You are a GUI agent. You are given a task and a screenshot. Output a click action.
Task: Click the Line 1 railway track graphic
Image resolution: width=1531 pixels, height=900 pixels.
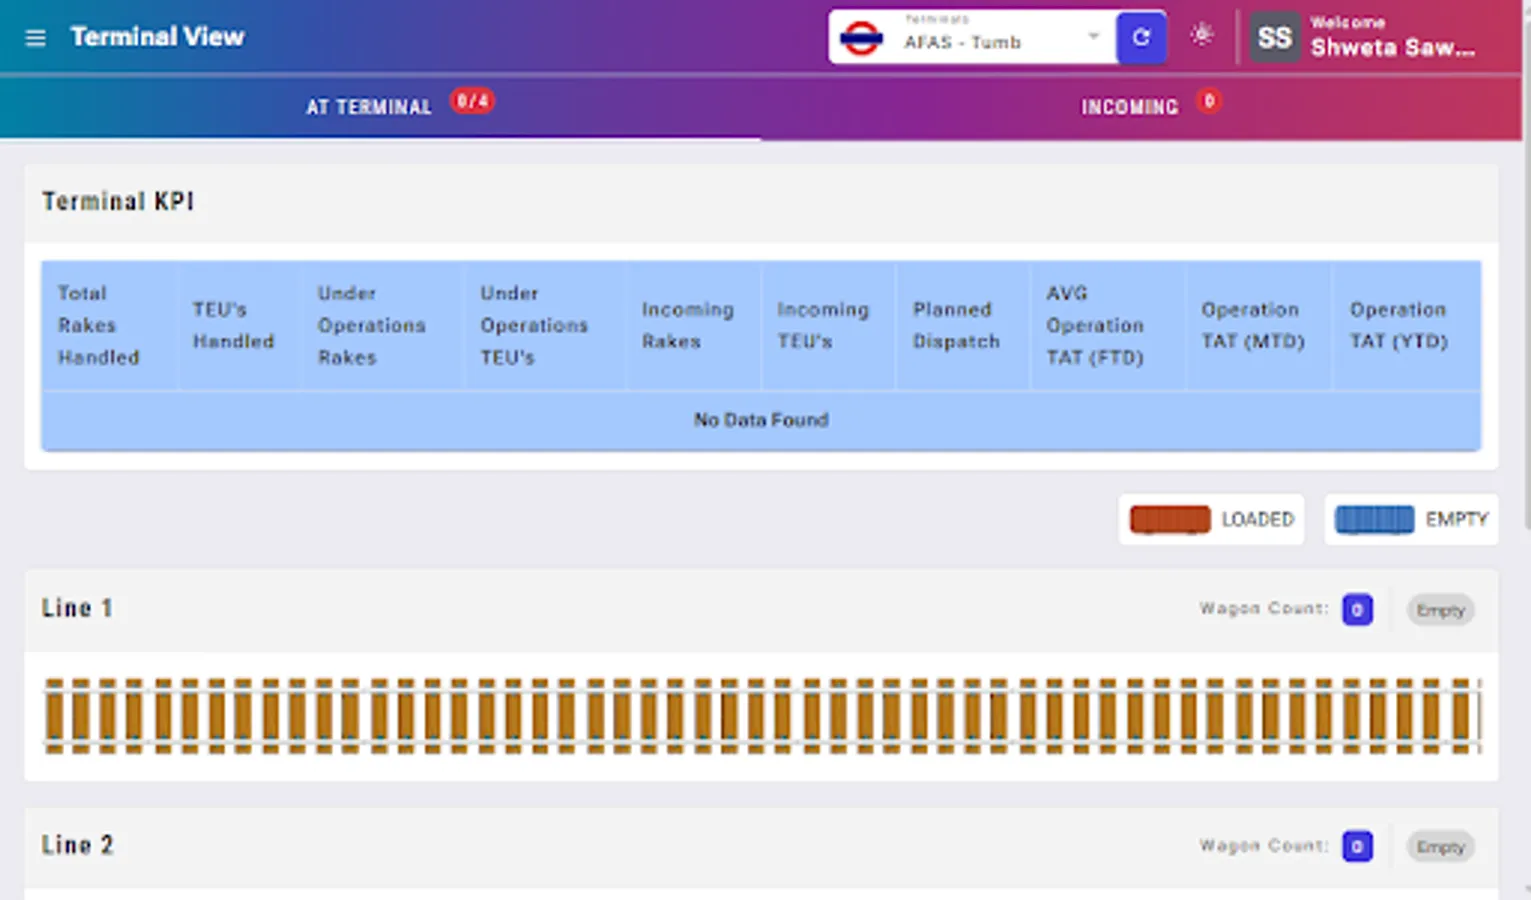(x=761, y=716)
